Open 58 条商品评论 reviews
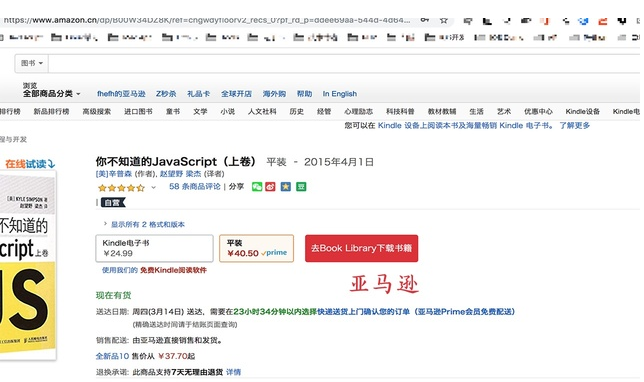The height and width of the screenshot is (382, 644). tap(195, 186)
